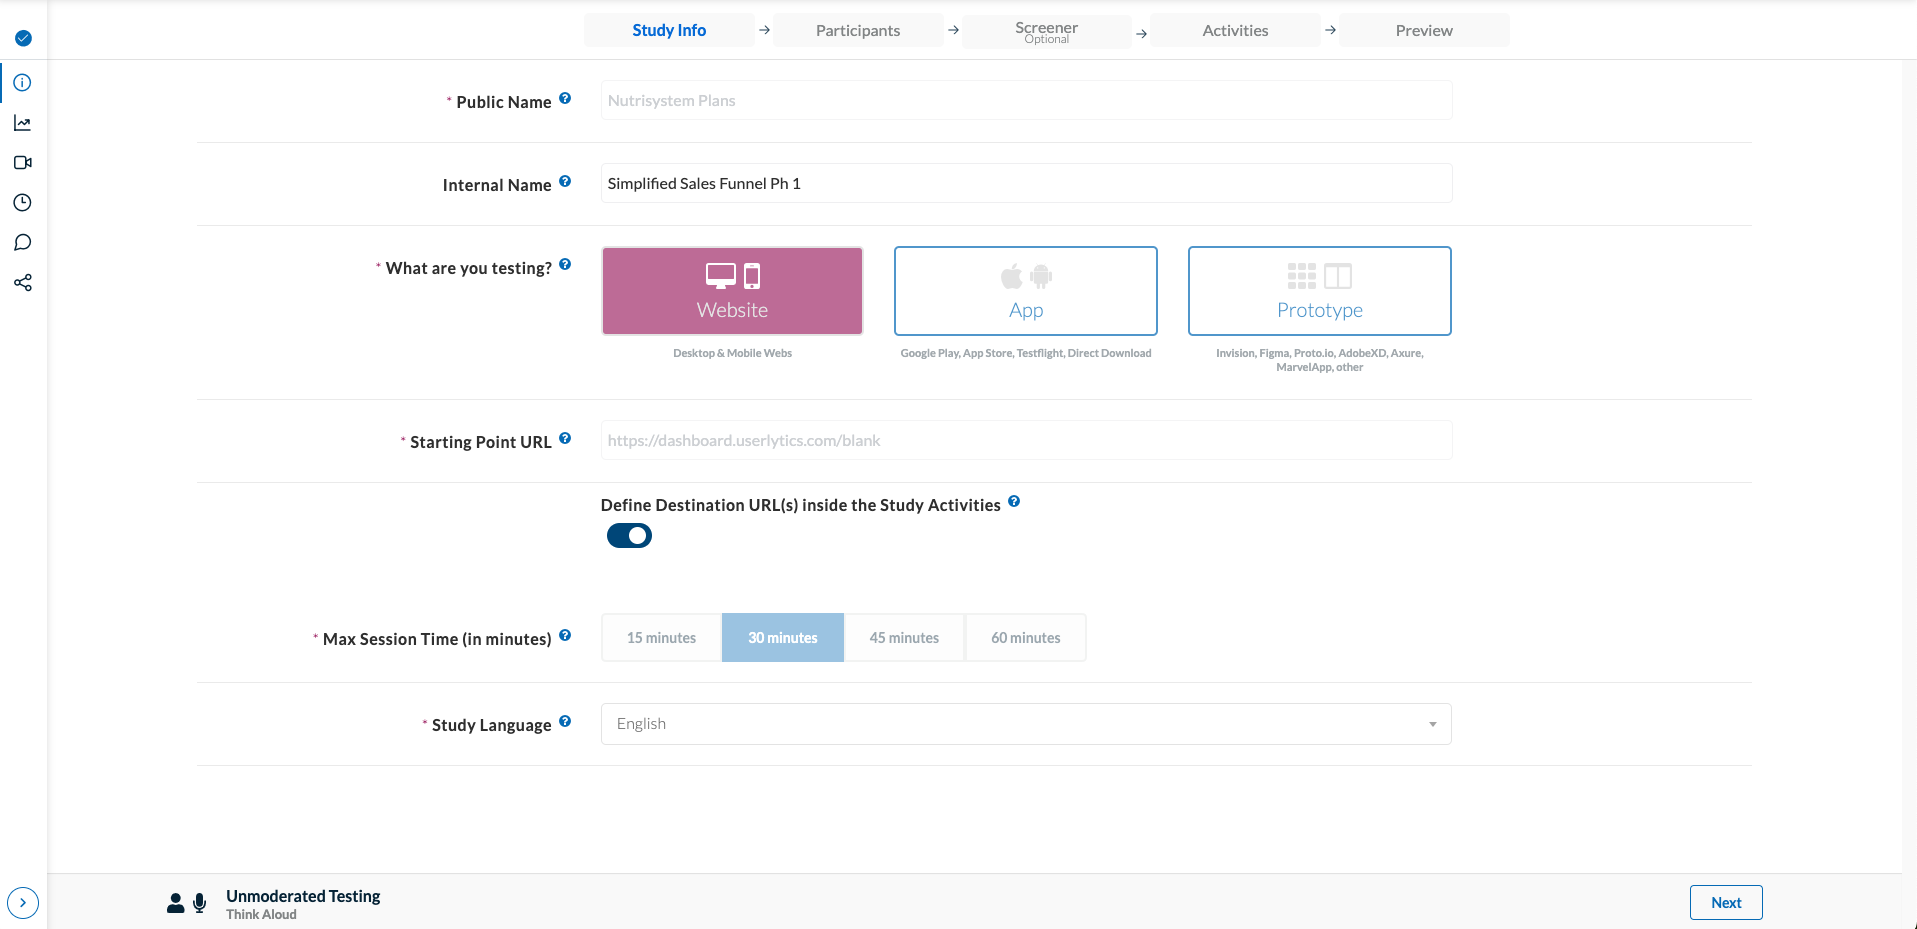
Task: Toggle Define Destination URL(s) switch
Action: click(x=629, y=536)
